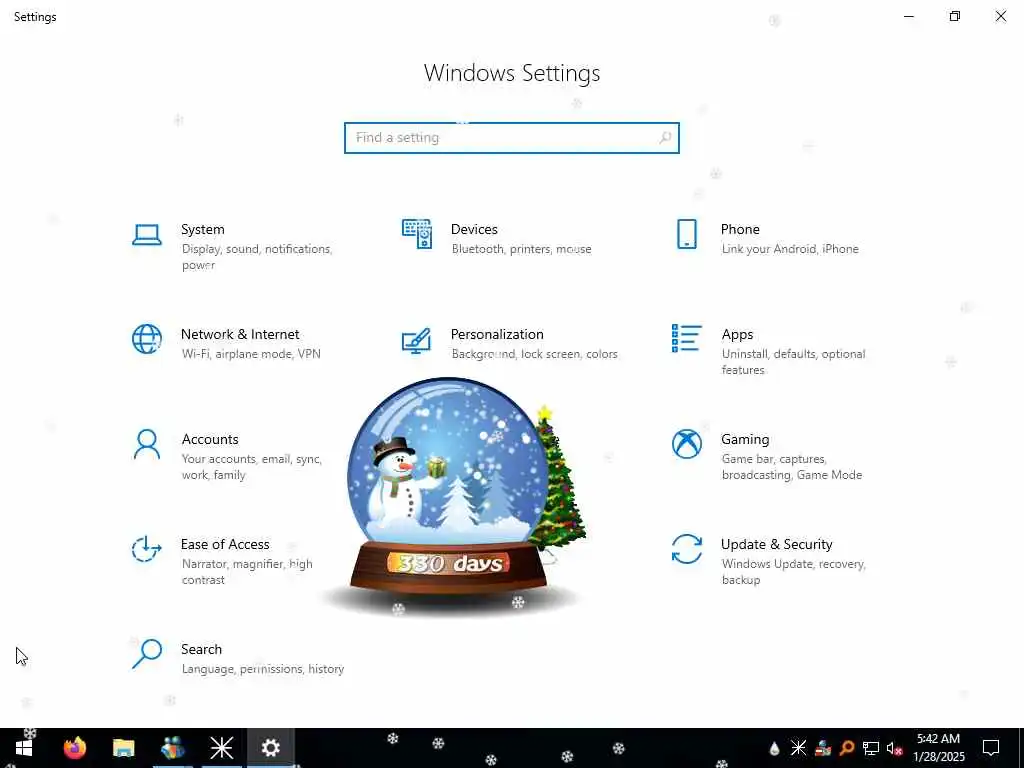The width and height of the screenshot is (1024, 768).
Task: Open the Ease of Access icon
Action: 146,549
